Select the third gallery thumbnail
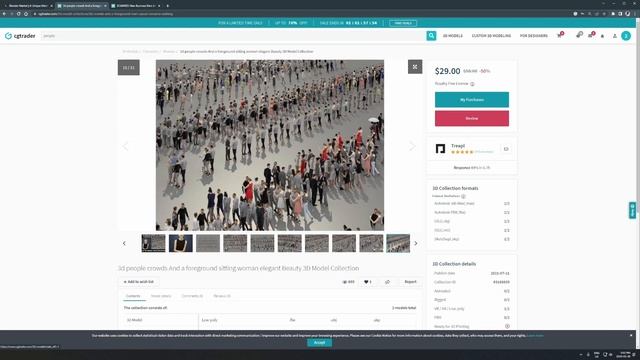This screenshot has height=360, width=640. 208,243
